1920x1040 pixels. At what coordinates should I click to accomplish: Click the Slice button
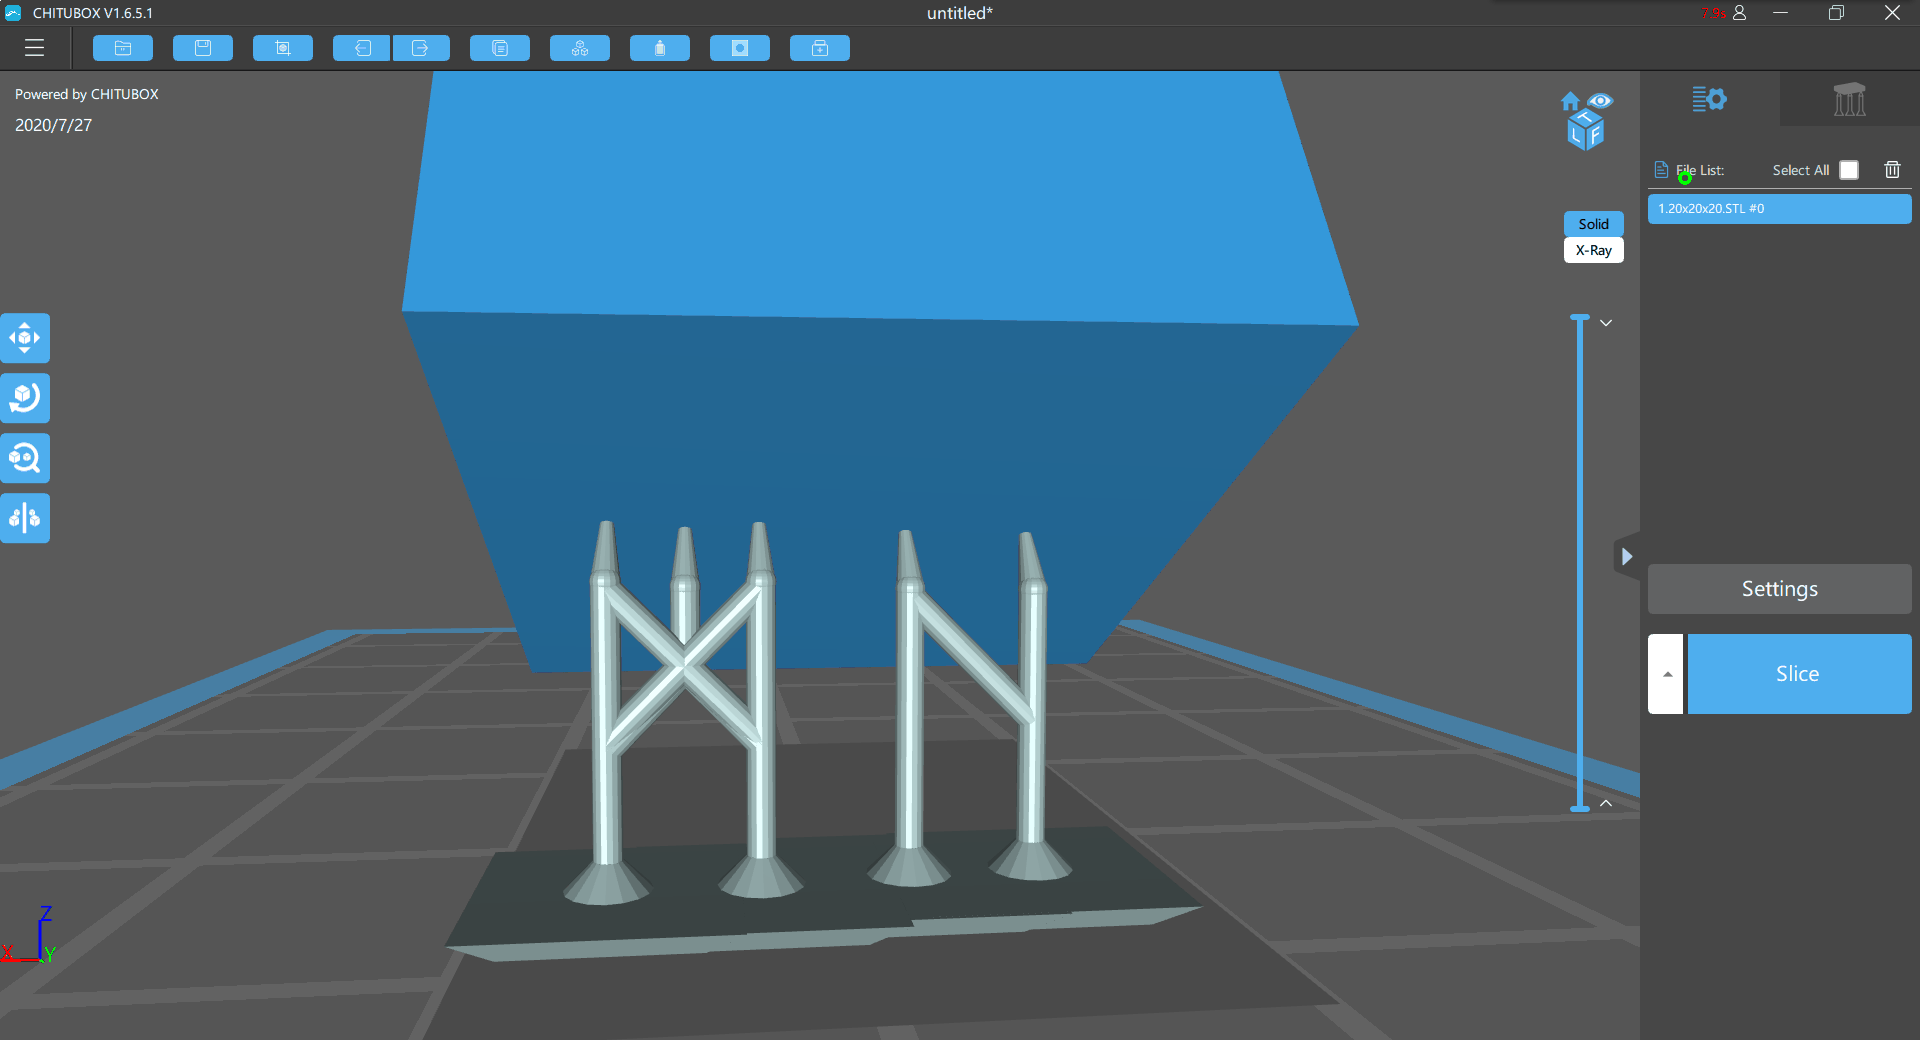[1799, 674]
